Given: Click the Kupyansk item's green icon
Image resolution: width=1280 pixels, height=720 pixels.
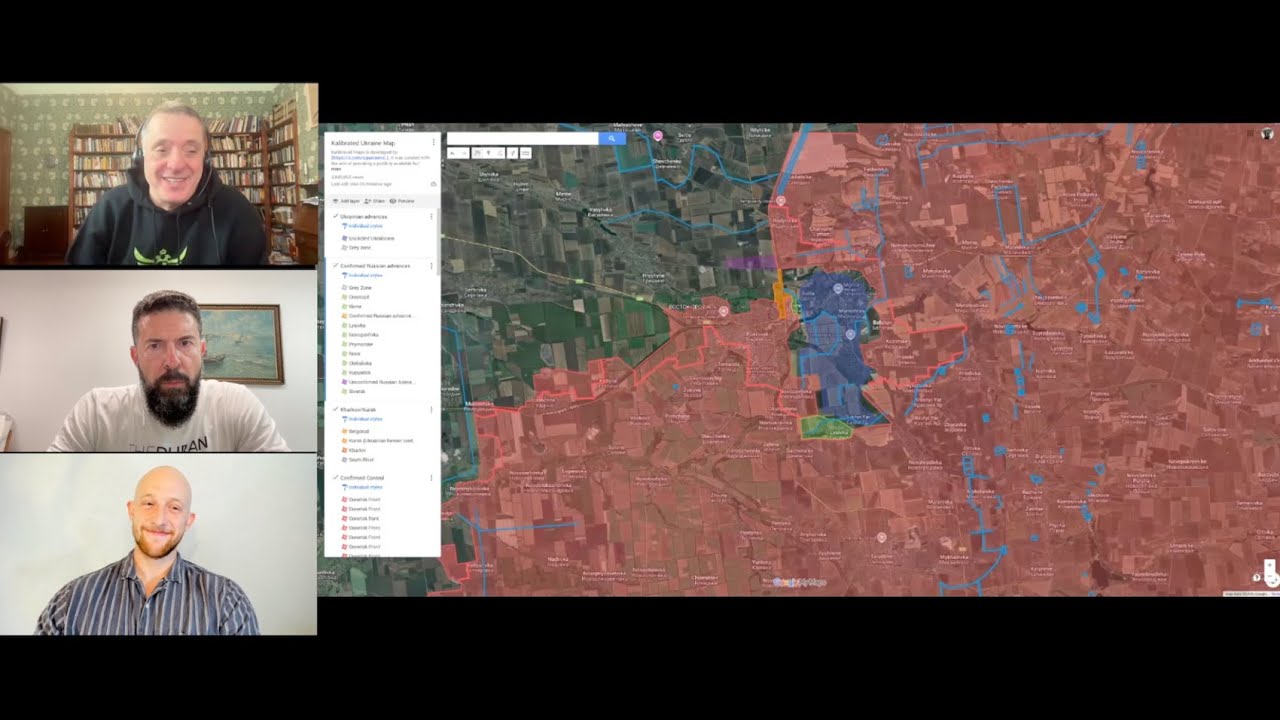Looking at the screenshot, I should 345,372.
